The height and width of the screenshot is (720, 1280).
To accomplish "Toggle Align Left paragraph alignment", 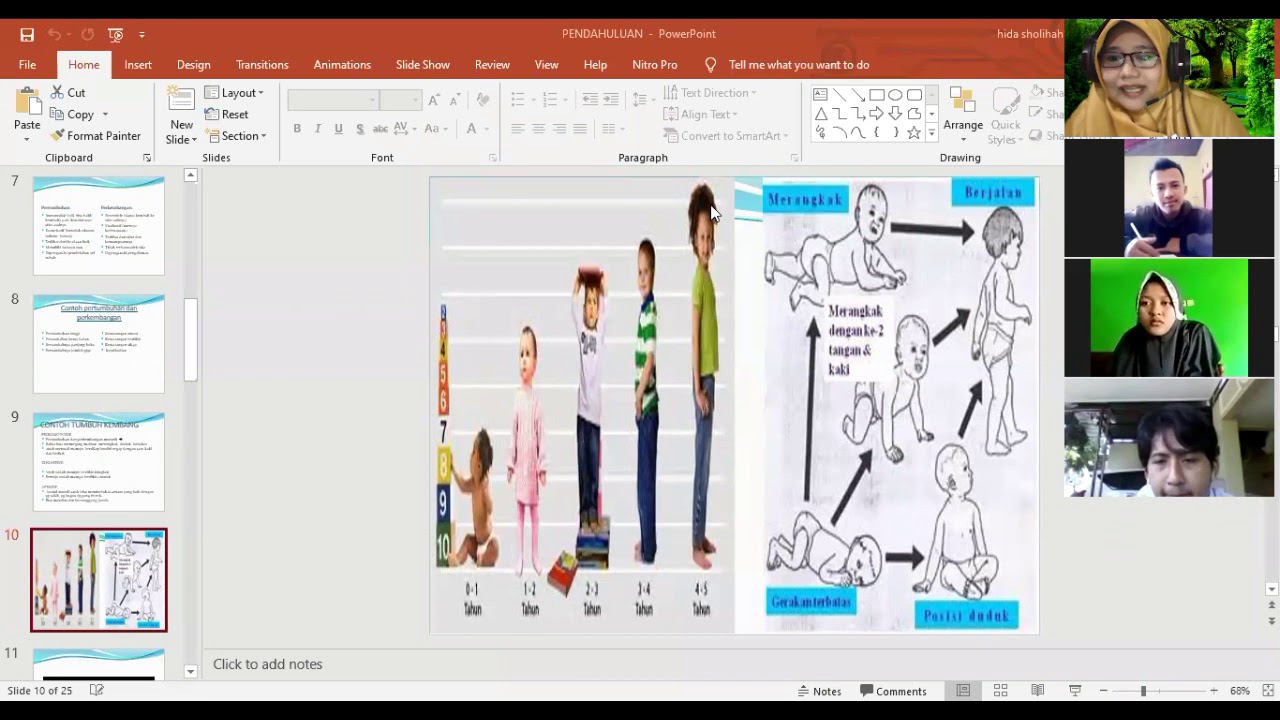I will pyautogui.click(x=517, y=129).
